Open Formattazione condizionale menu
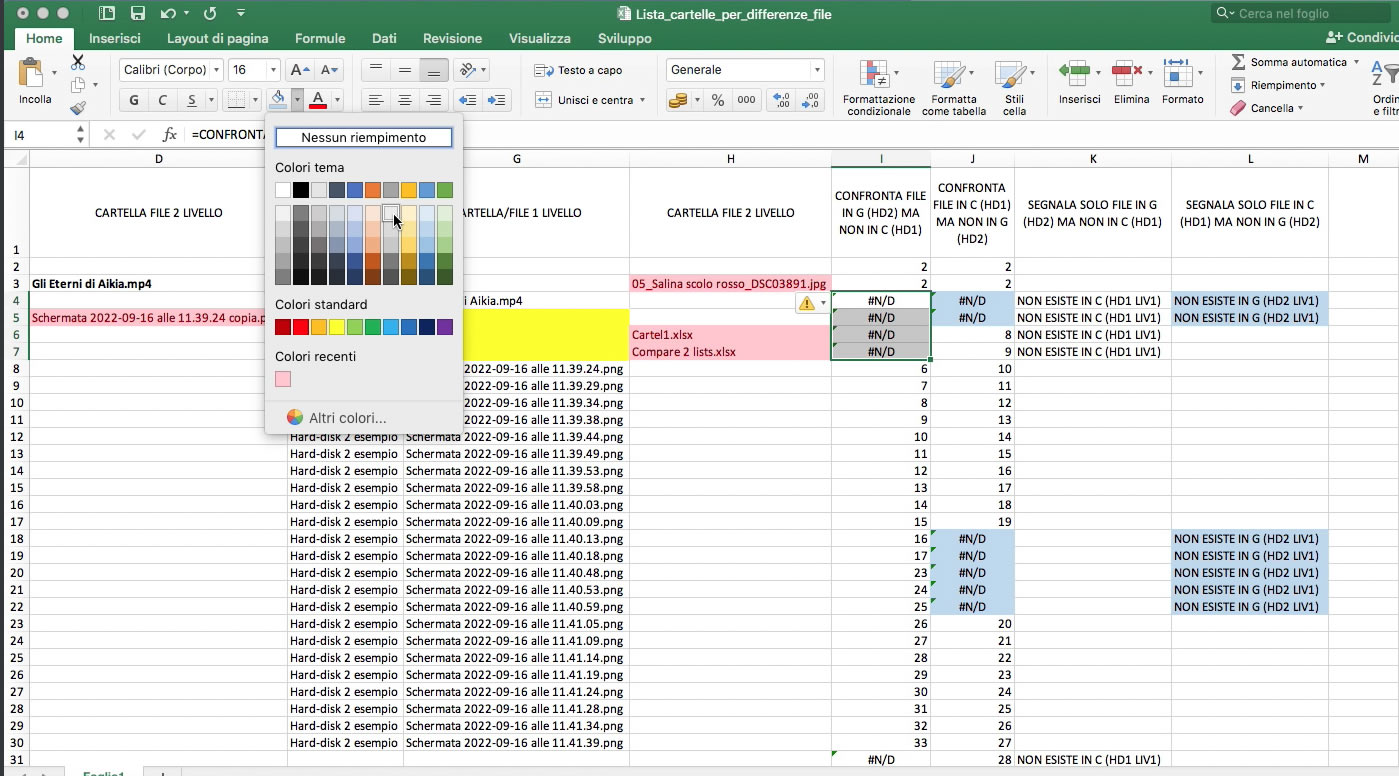Viewport: 1399px width, 776px height. point(878,87)
